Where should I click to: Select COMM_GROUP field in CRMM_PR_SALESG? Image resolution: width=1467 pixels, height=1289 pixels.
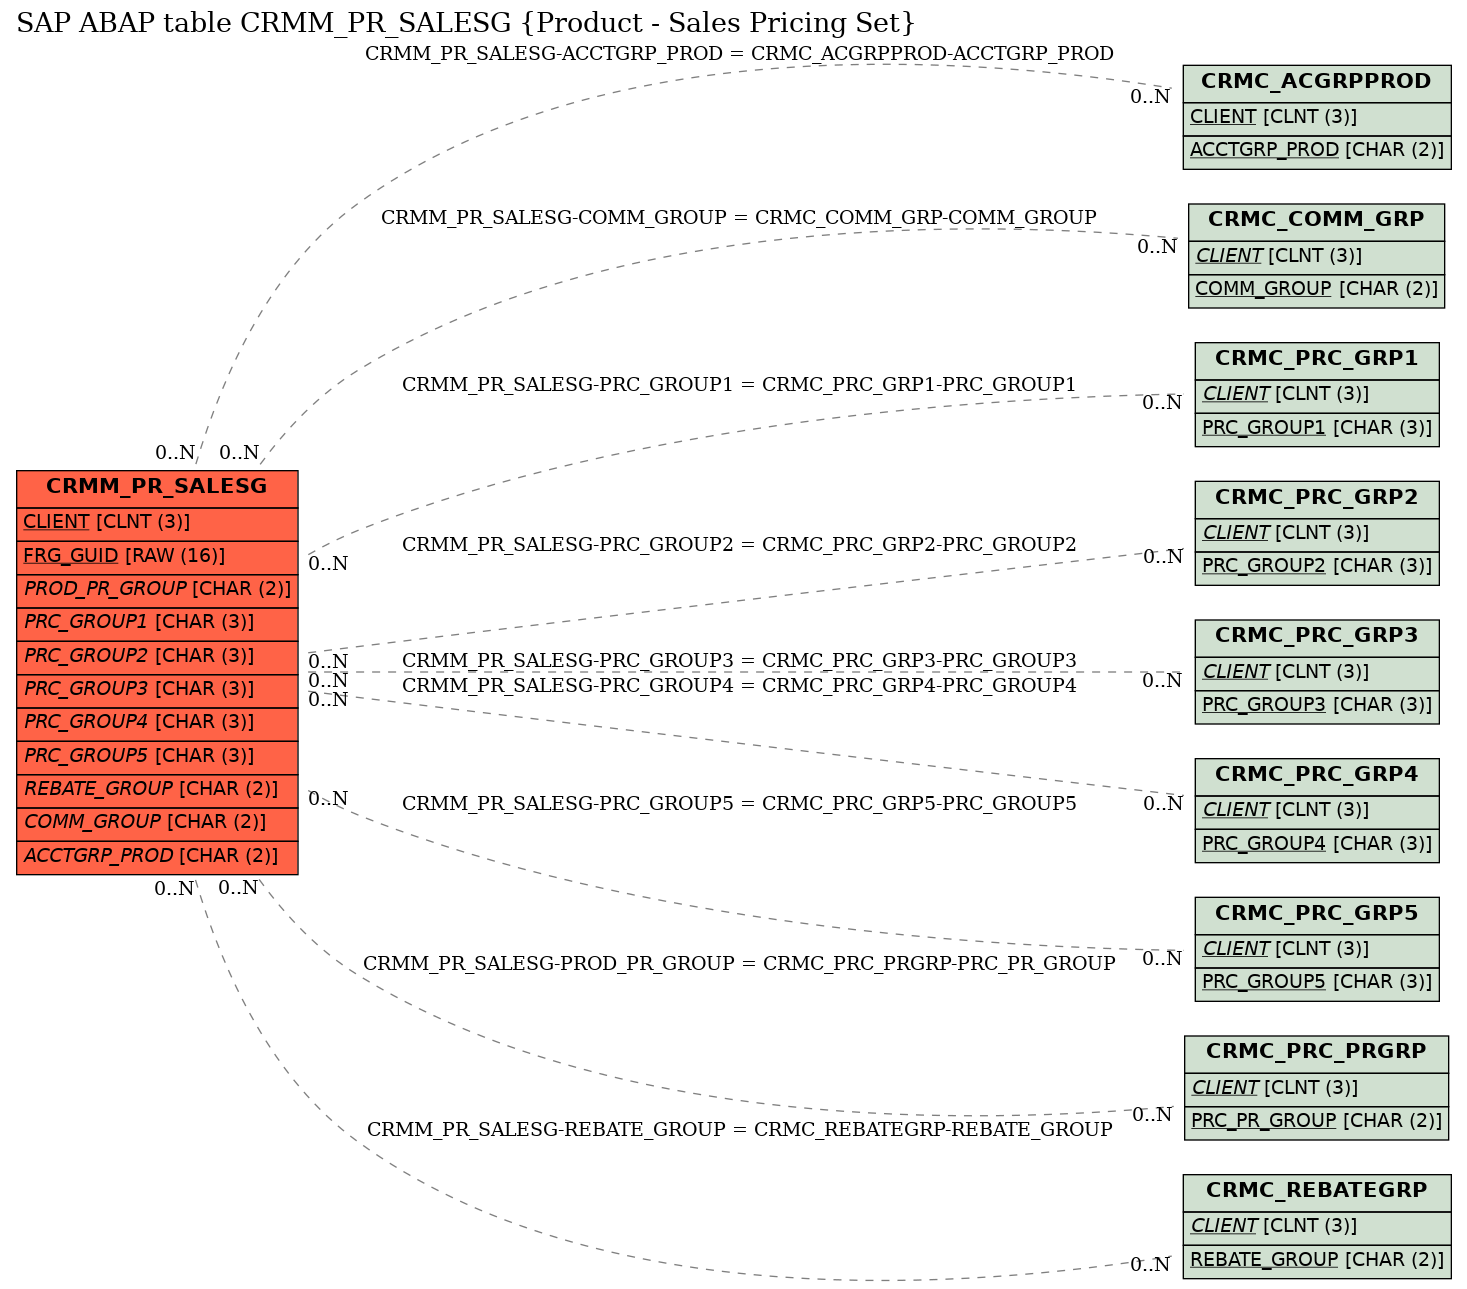[157, 823]
